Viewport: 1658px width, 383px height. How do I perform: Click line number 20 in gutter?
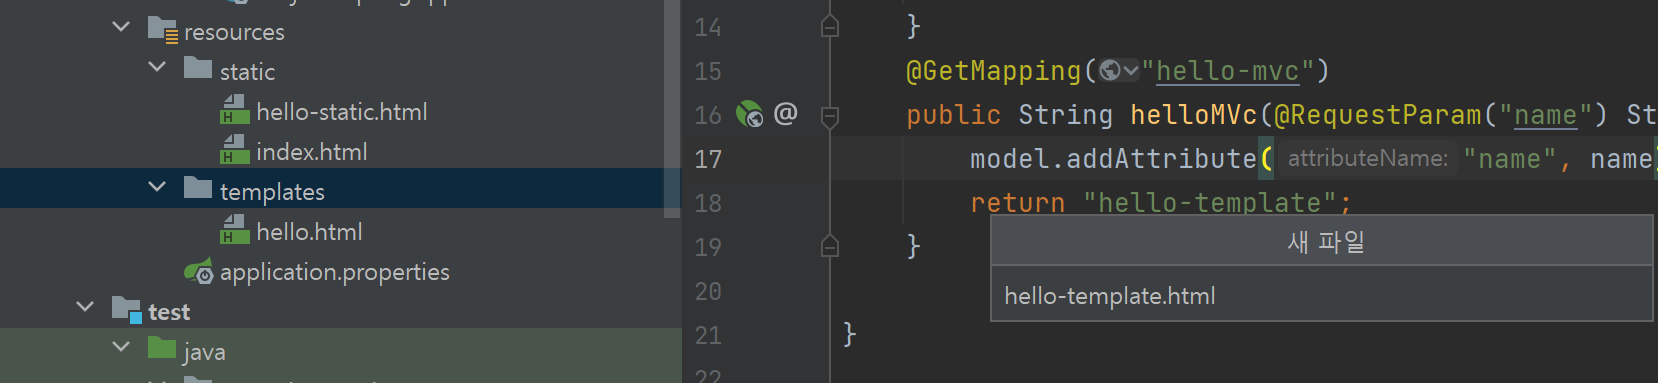coord(708,291)
